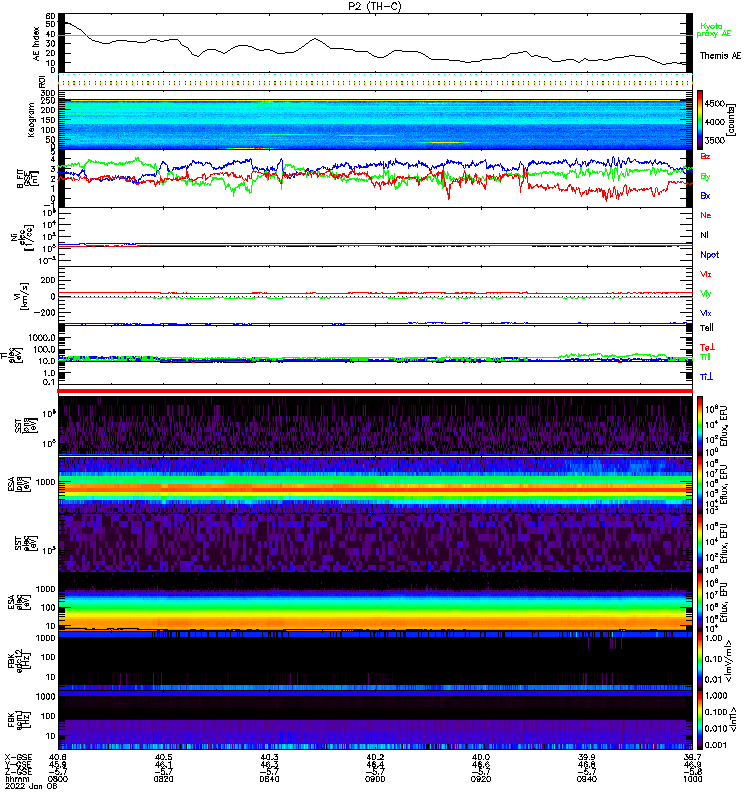The width and height of the screenshot is (750, 800).
Task: Click the 0920 time tick label
Action: click(x=481, y=779)
